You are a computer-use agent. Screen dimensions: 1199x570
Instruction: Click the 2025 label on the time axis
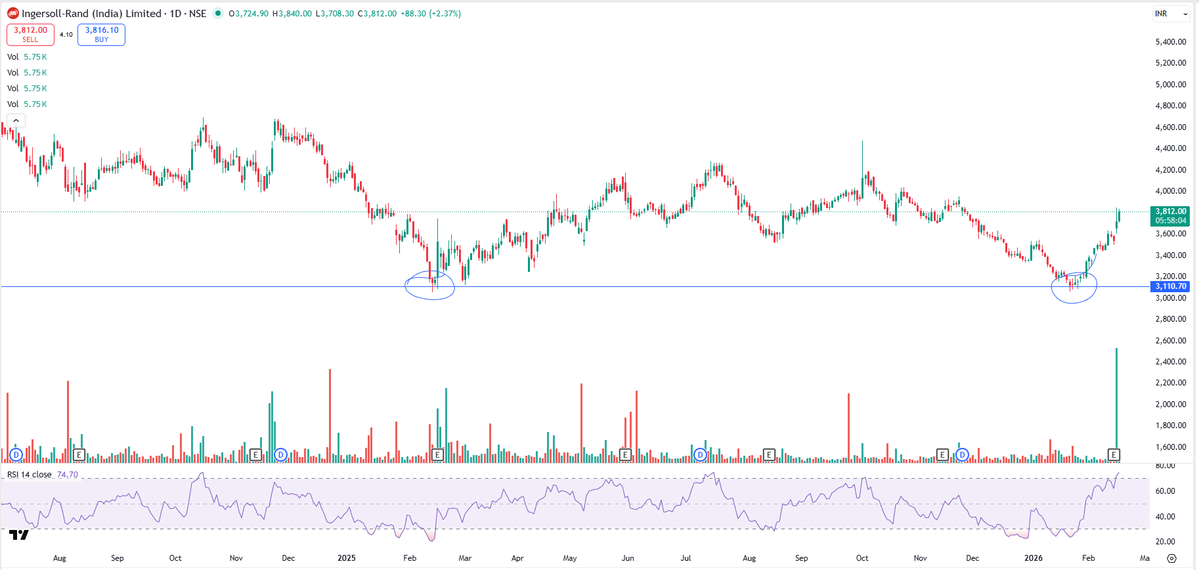(346, 559)
